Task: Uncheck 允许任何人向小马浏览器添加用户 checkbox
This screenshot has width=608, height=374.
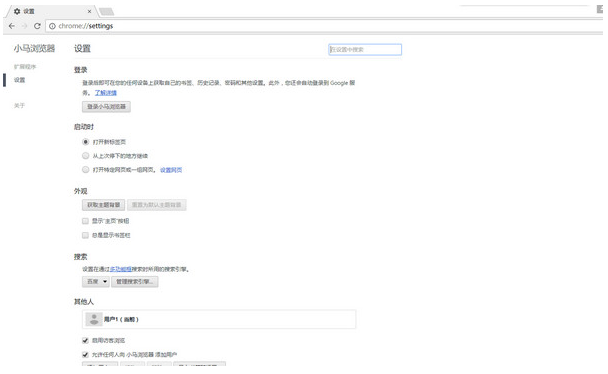Action: click(x=85, y=354)
